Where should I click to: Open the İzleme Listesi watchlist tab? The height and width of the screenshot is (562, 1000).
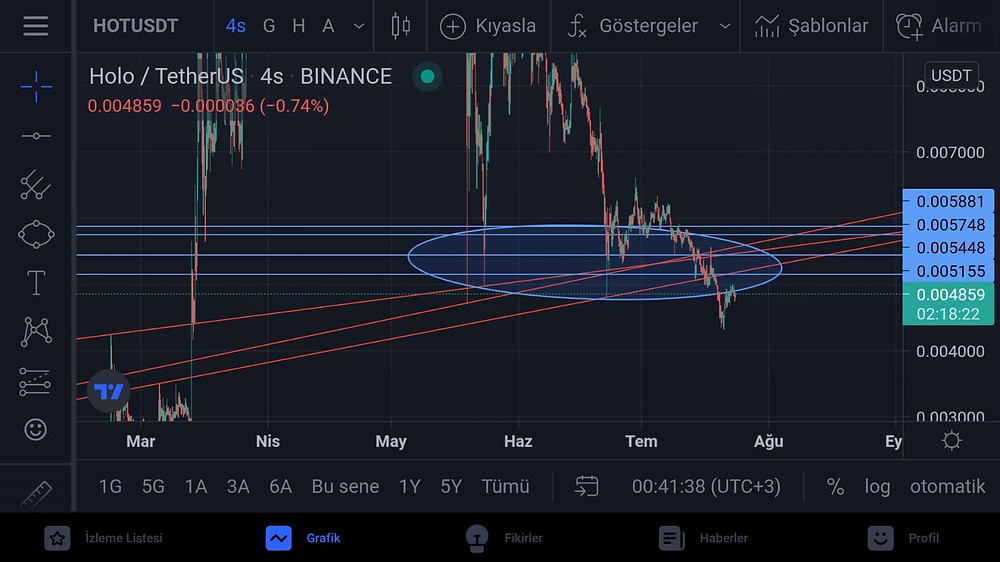click(104, 538)
